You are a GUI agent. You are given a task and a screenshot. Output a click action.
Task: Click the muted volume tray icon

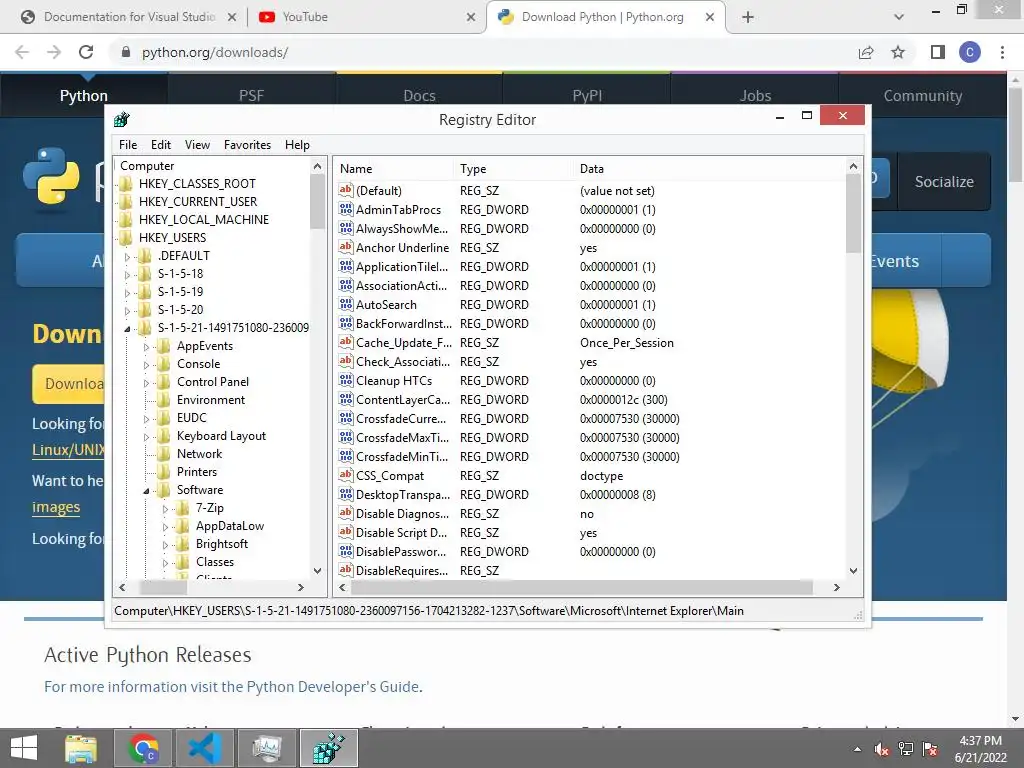coord(882,749)
